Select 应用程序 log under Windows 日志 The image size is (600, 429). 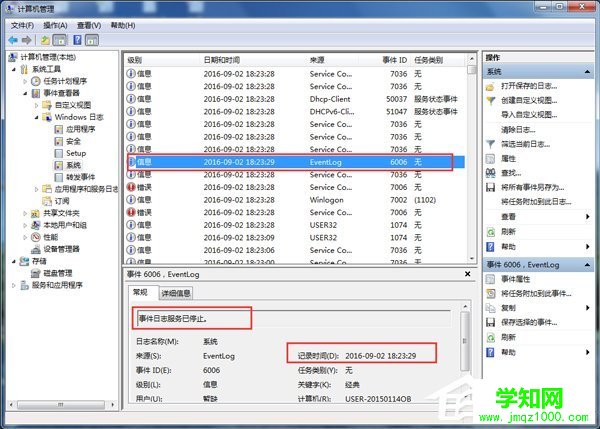point(80,129)
